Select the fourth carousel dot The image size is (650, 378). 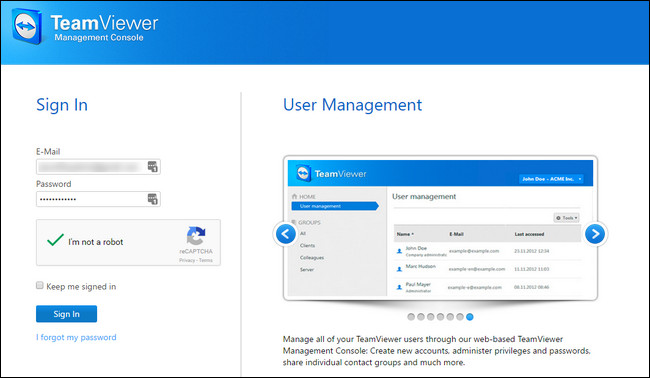click(x=440, y=317)
